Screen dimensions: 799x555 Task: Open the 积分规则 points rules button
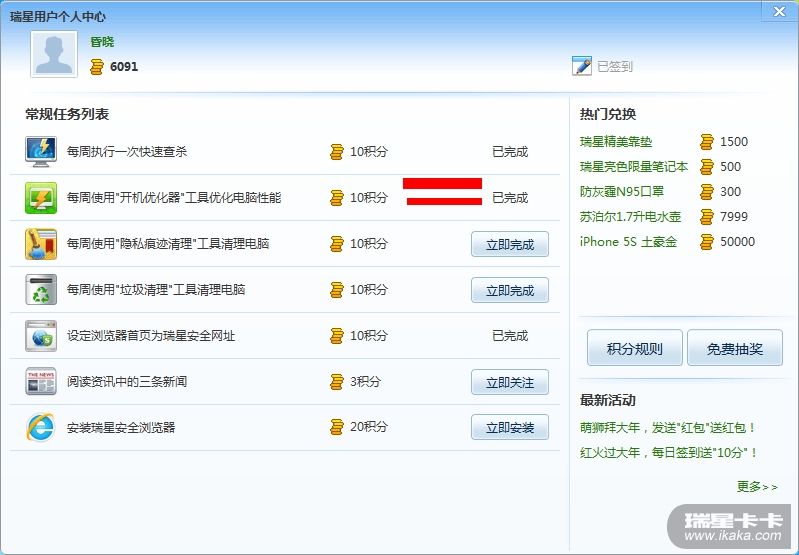634,348
